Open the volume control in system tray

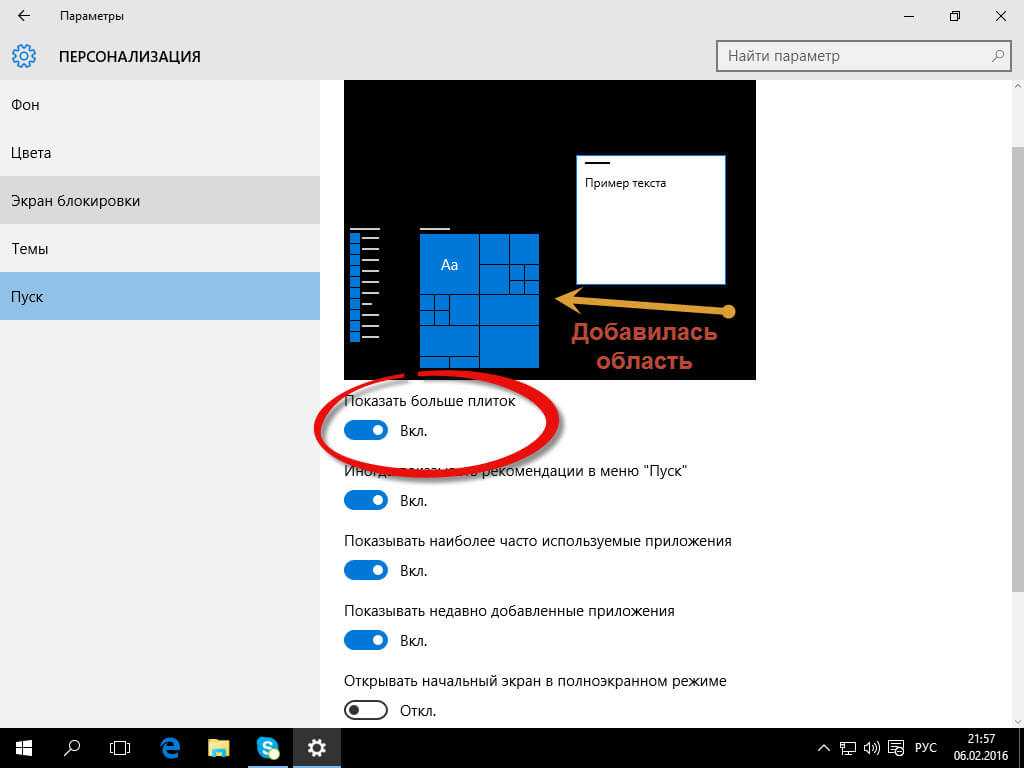coord(871,747)
